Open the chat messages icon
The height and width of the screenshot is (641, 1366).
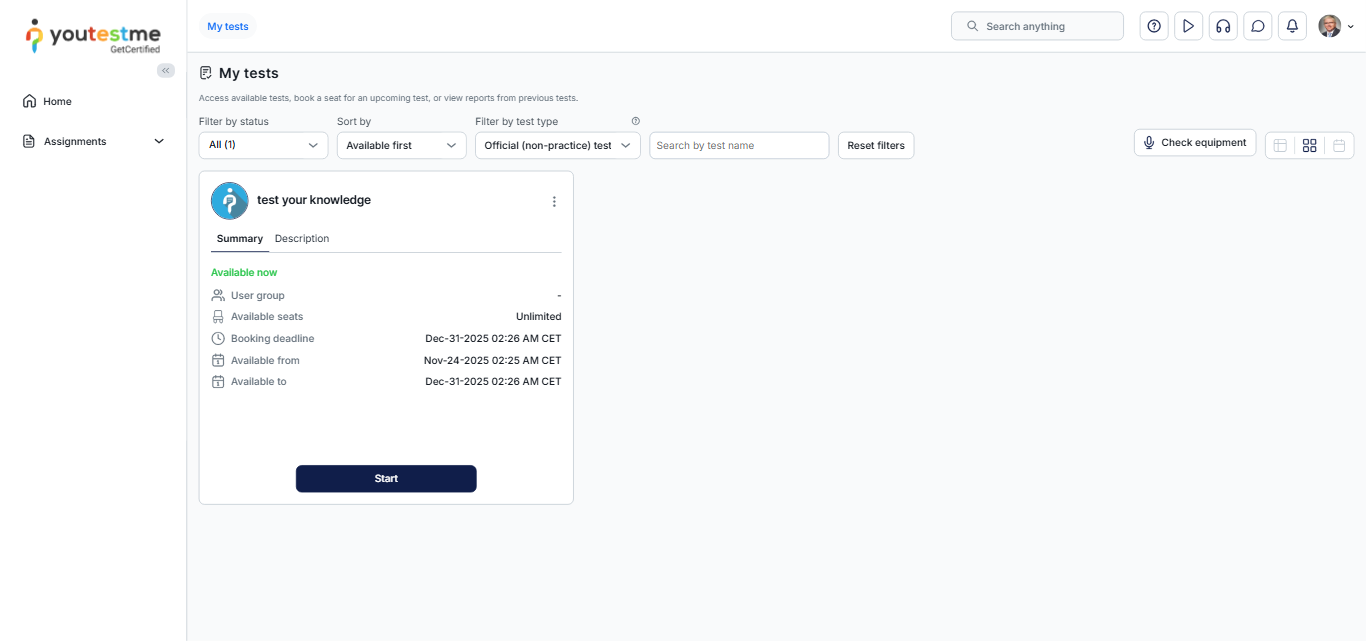point(1258,26)
